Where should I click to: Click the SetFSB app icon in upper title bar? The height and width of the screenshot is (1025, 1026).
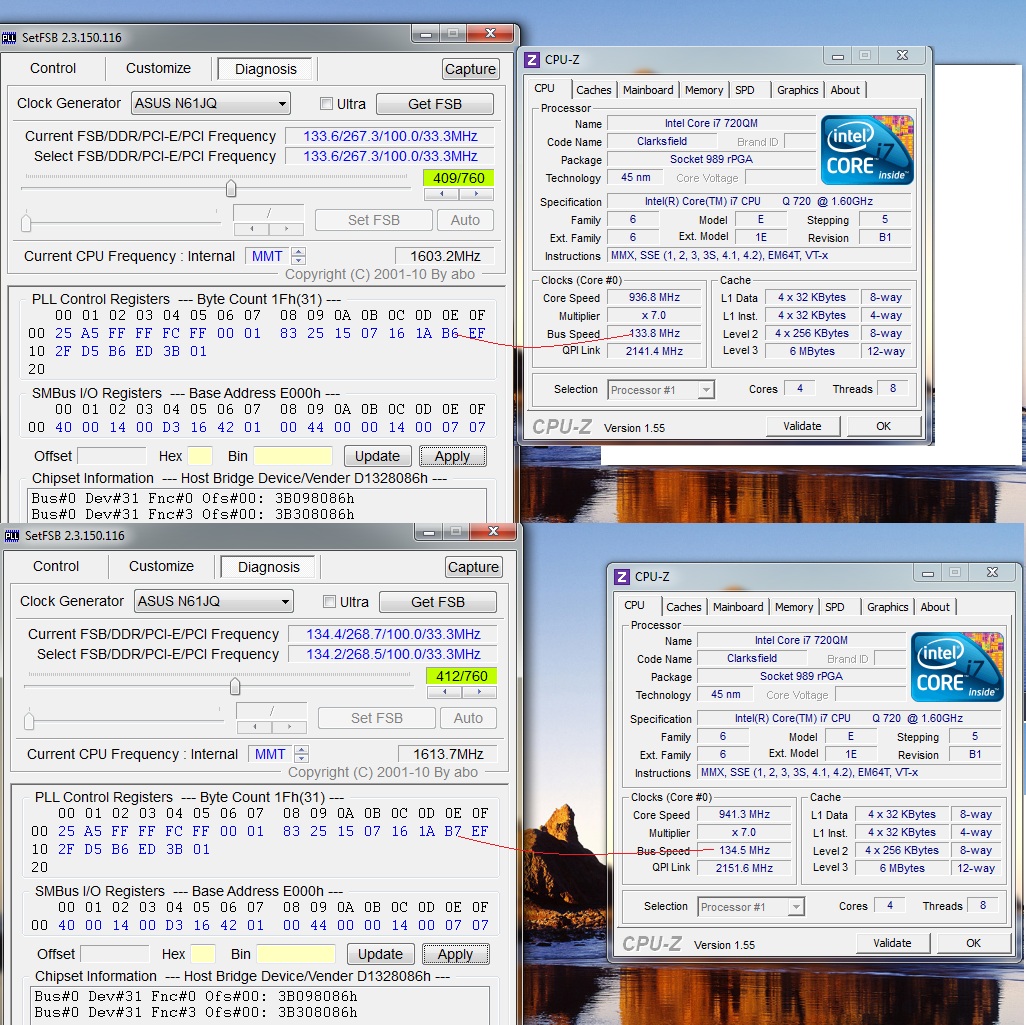(x=9, y=38)
